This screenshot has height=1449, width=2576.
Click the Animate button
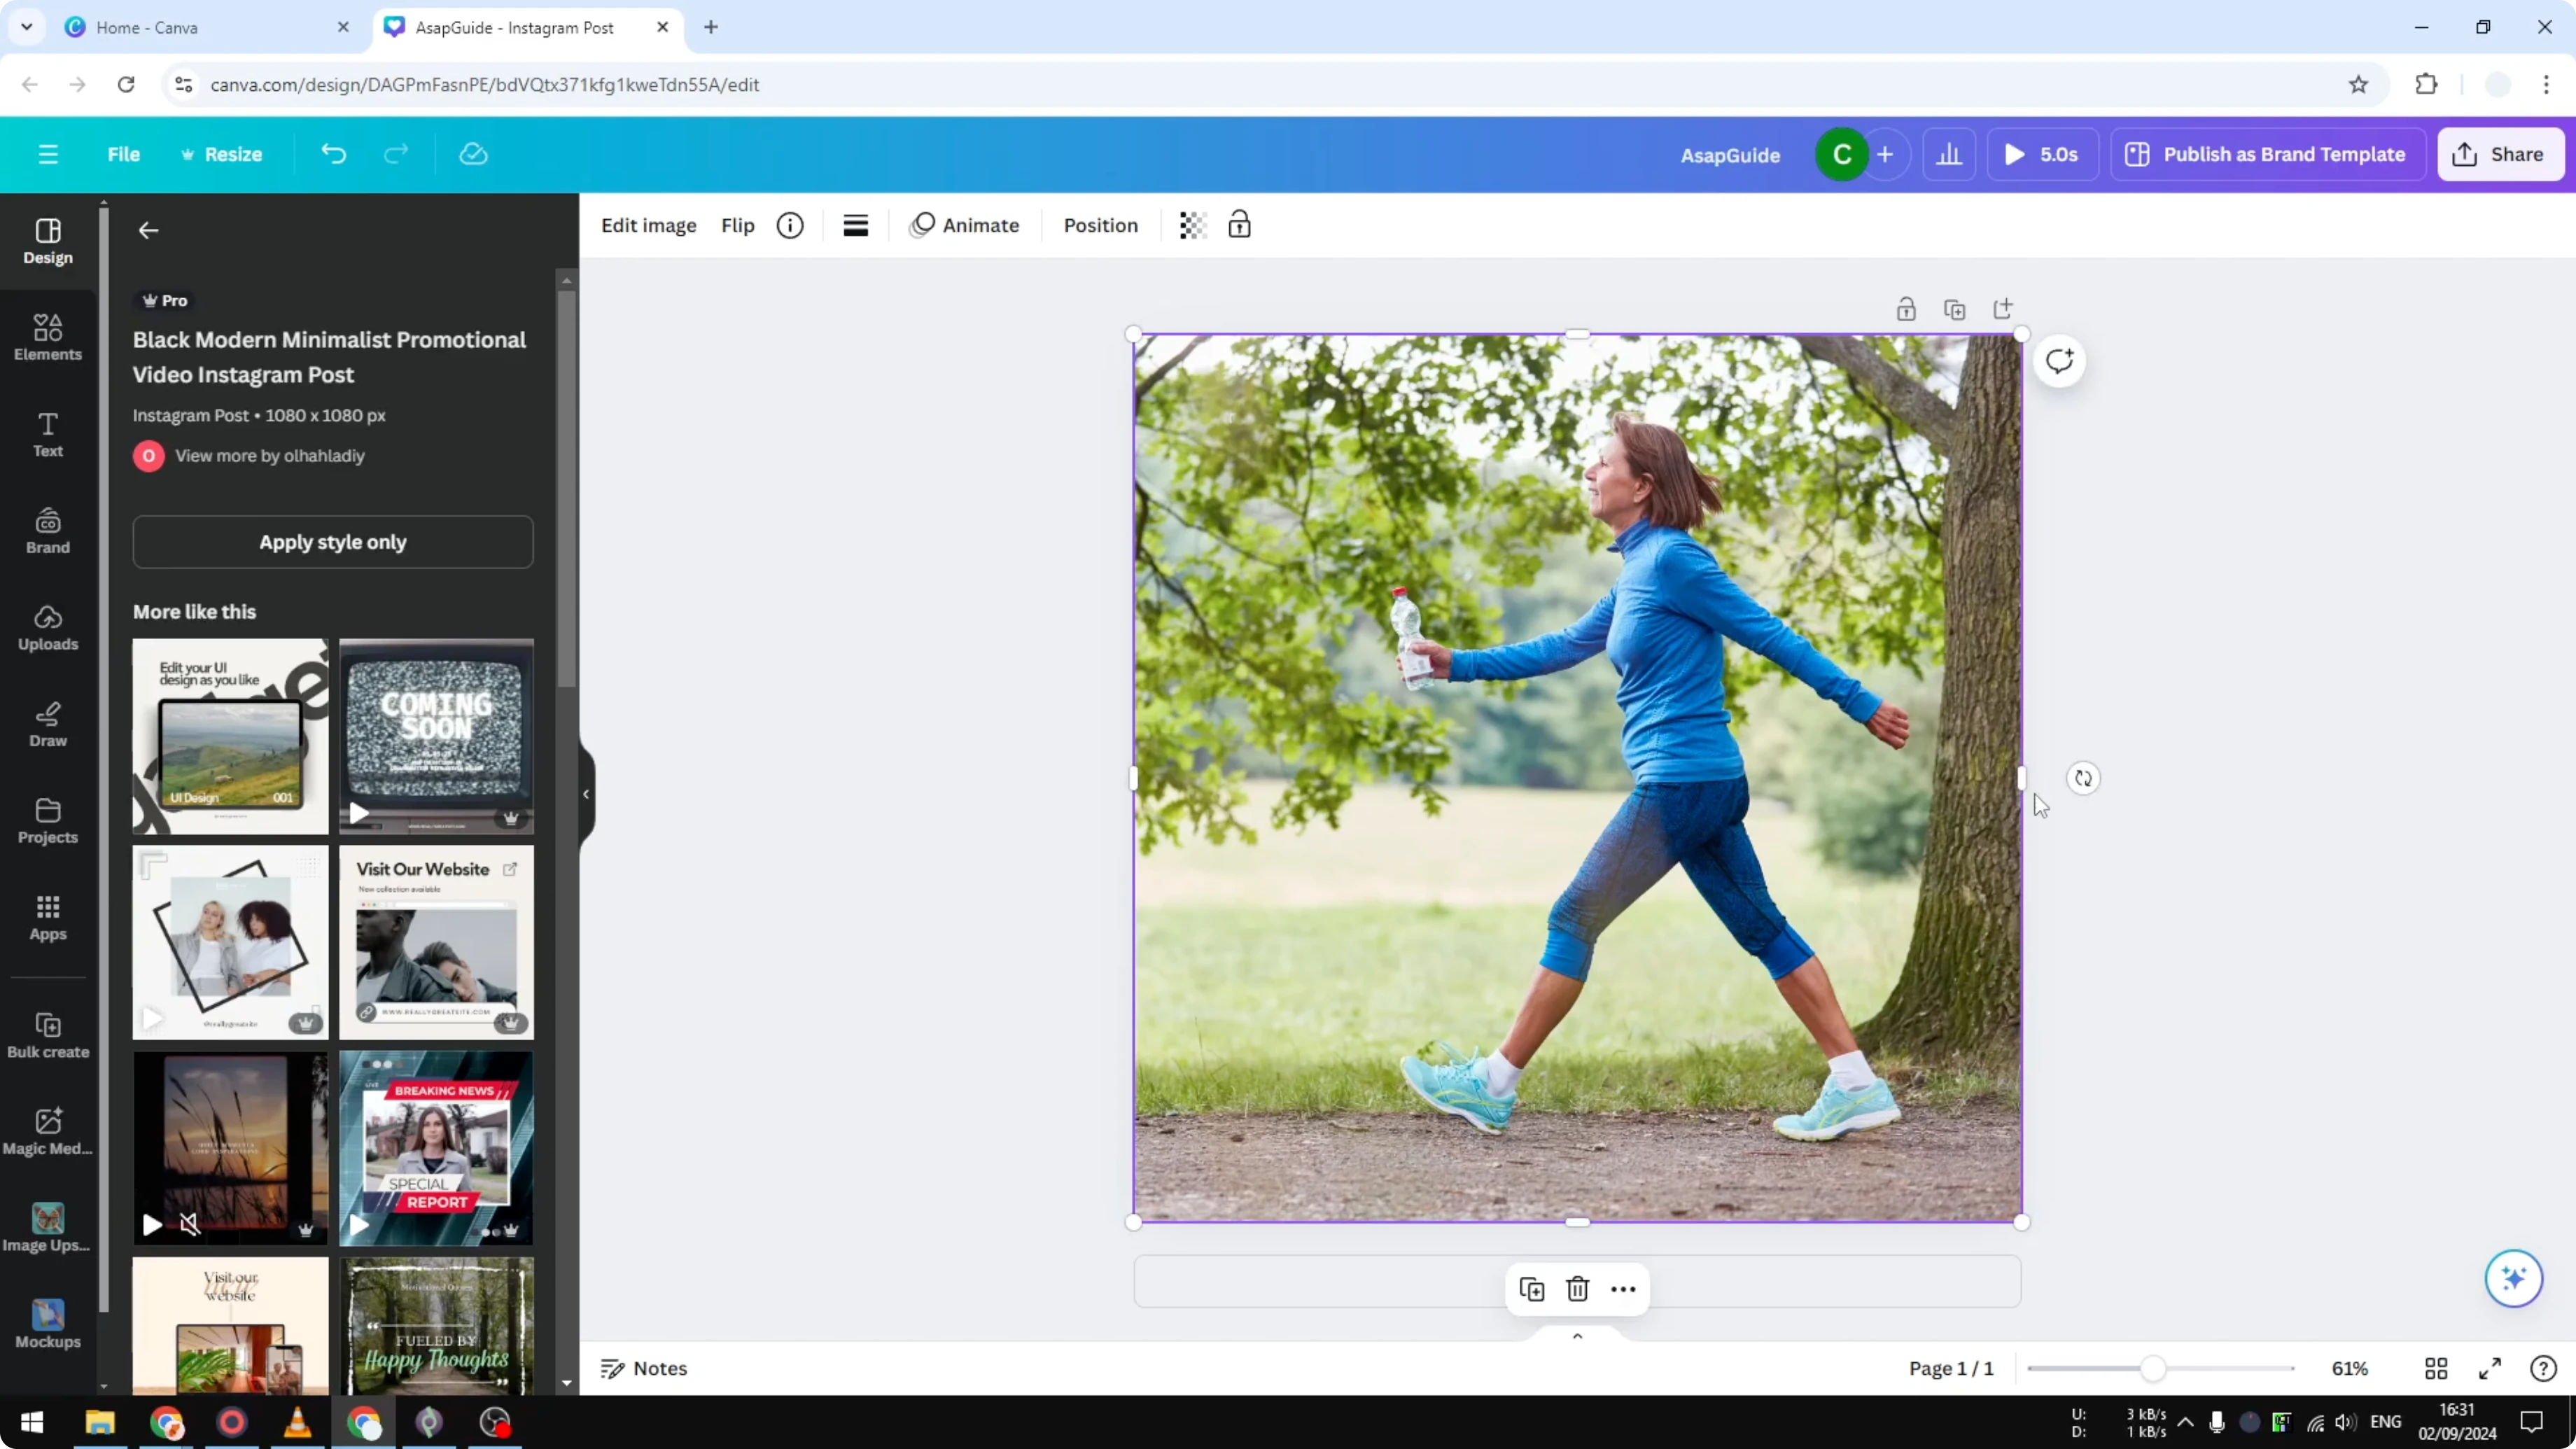965,226
